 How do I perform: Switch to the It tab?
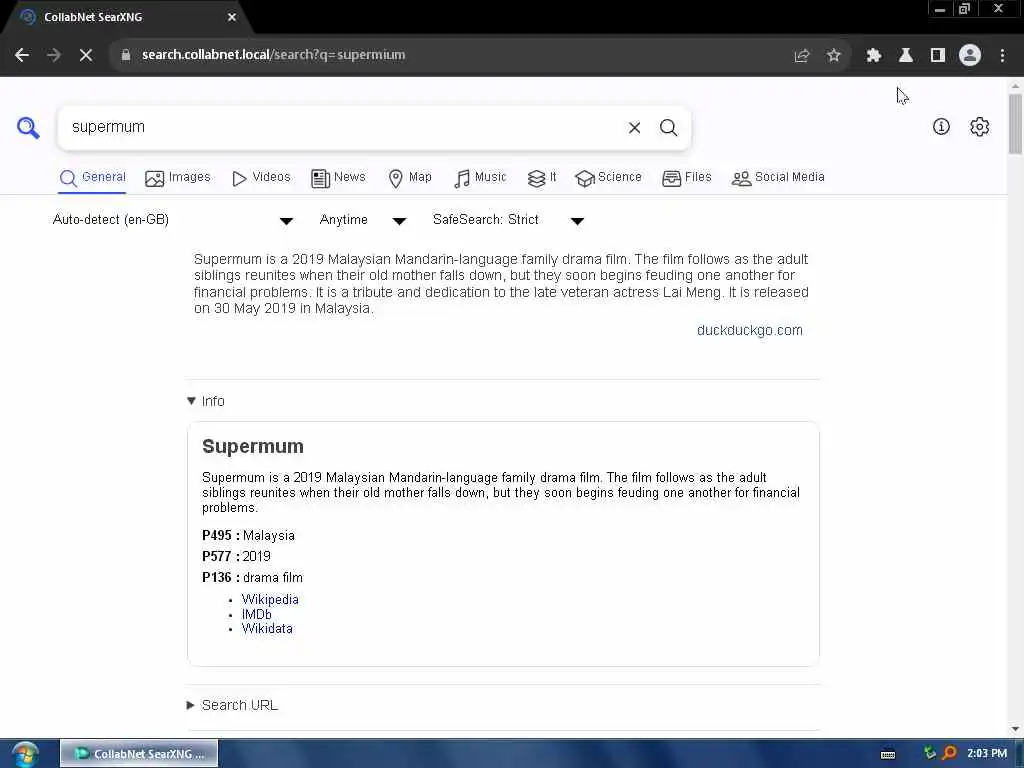pos(542,178)
